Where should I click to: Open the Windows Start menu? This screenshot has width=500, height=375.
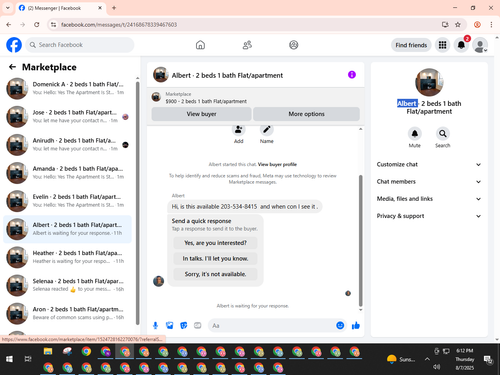(x=9, y=359)
